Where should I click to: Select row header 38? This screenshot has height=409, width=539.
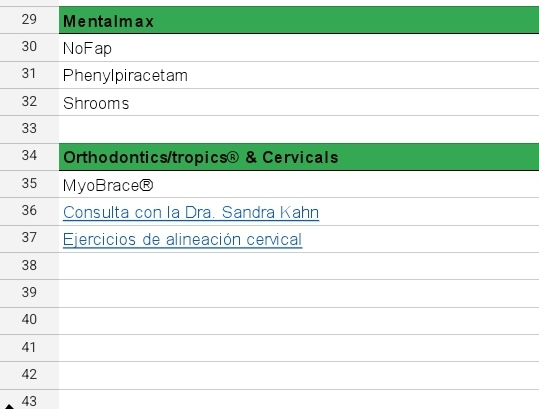[29, 266]
